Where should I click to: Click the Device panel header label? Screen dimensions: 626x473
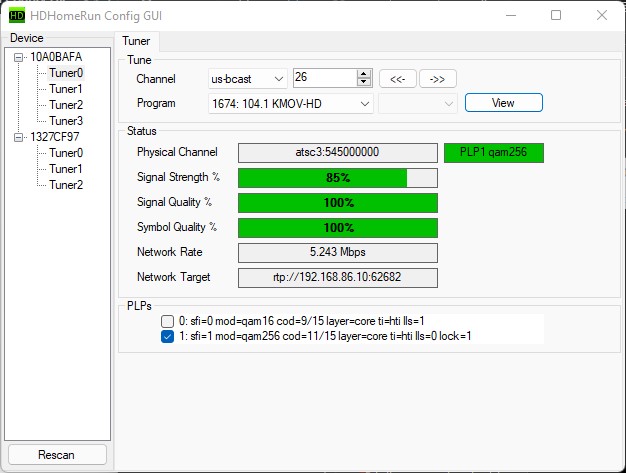(27, 38)
